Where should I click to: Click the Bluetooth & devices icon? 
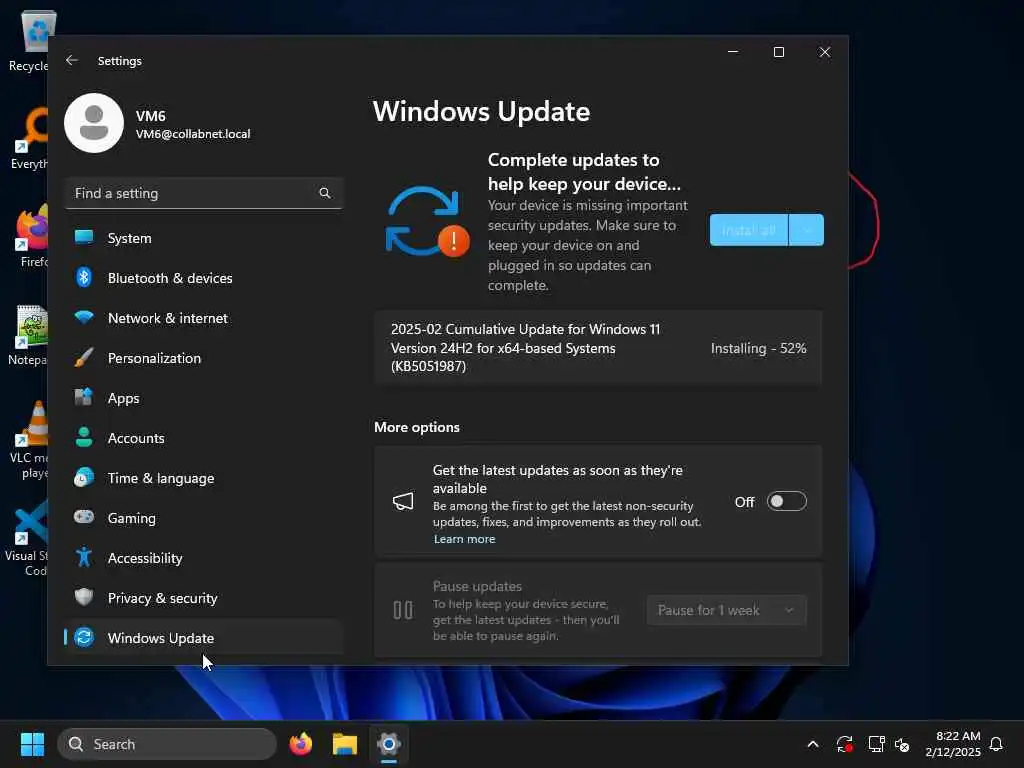(84, 278)
